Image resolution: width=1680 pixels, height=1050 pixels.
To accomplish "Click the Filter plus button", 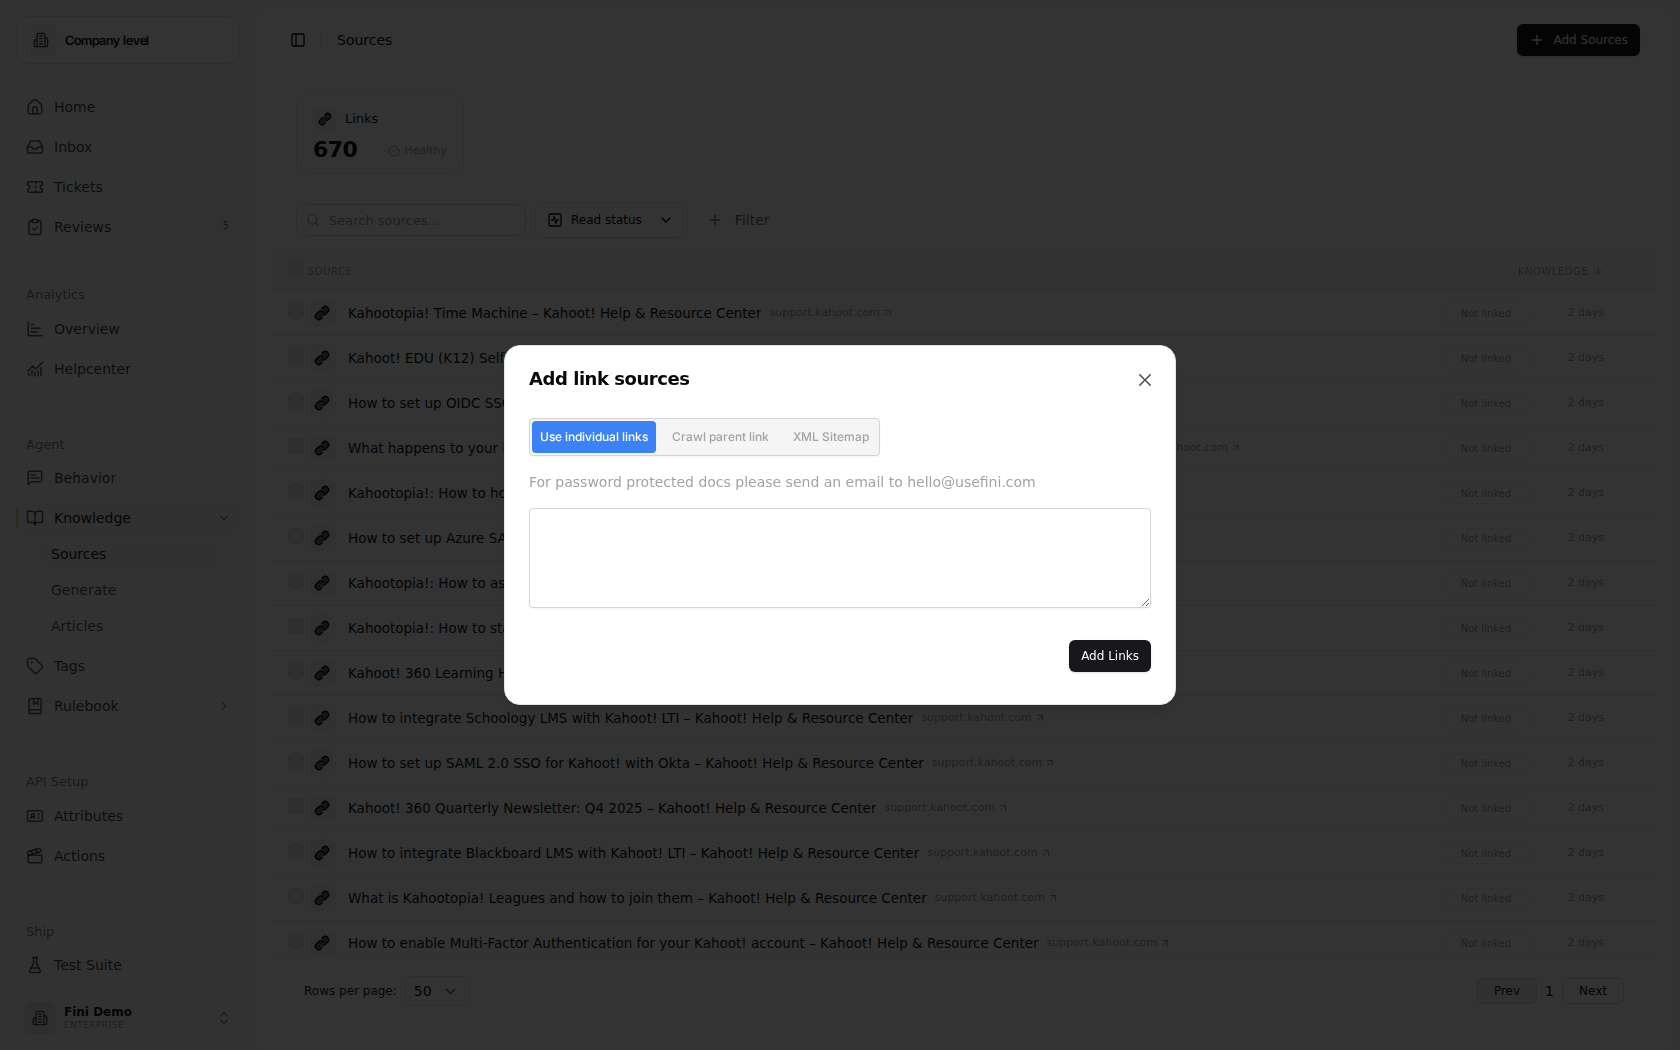I will tap(738, 220).
